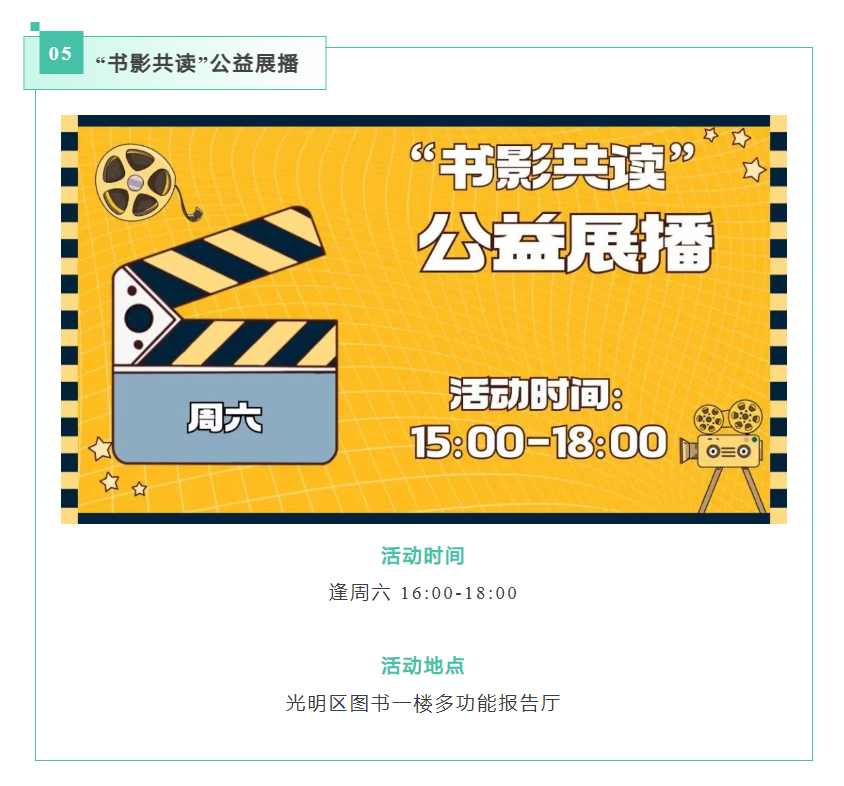Click the small star below the clapperboard

[x=139, y=489]
